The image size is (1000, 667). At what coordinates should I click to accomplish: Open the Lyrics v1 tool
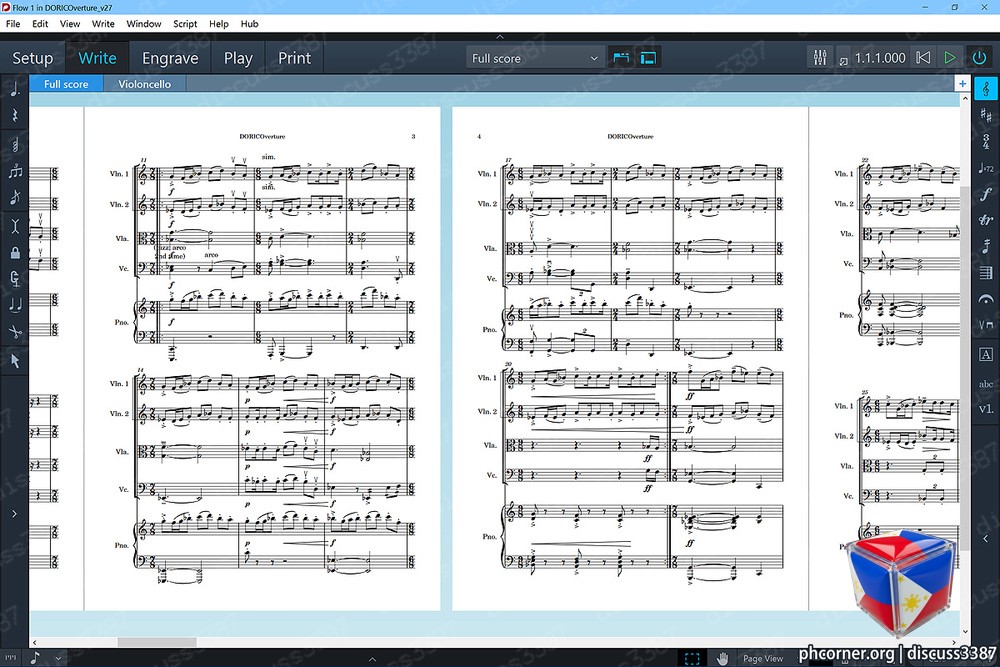985,409
